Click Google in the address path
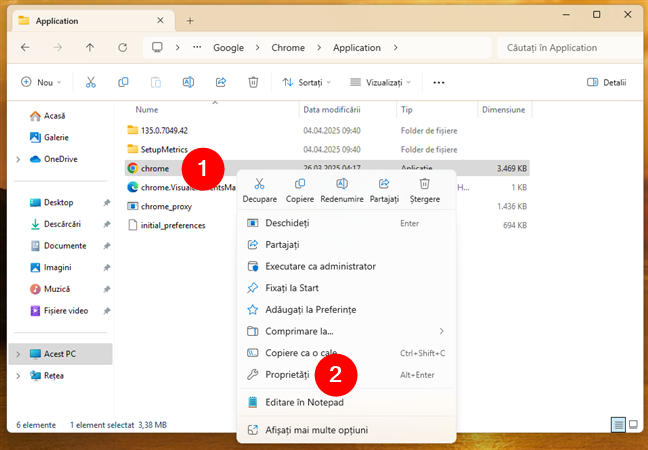 pyautogui.click(x=228, y=48)
